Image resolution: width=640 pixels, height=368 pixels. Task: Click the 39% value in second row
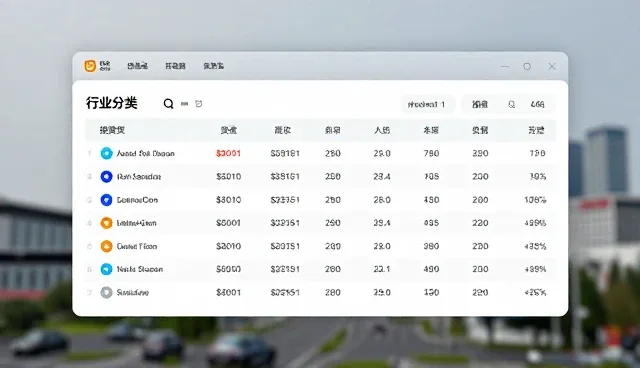pos(538,177)
